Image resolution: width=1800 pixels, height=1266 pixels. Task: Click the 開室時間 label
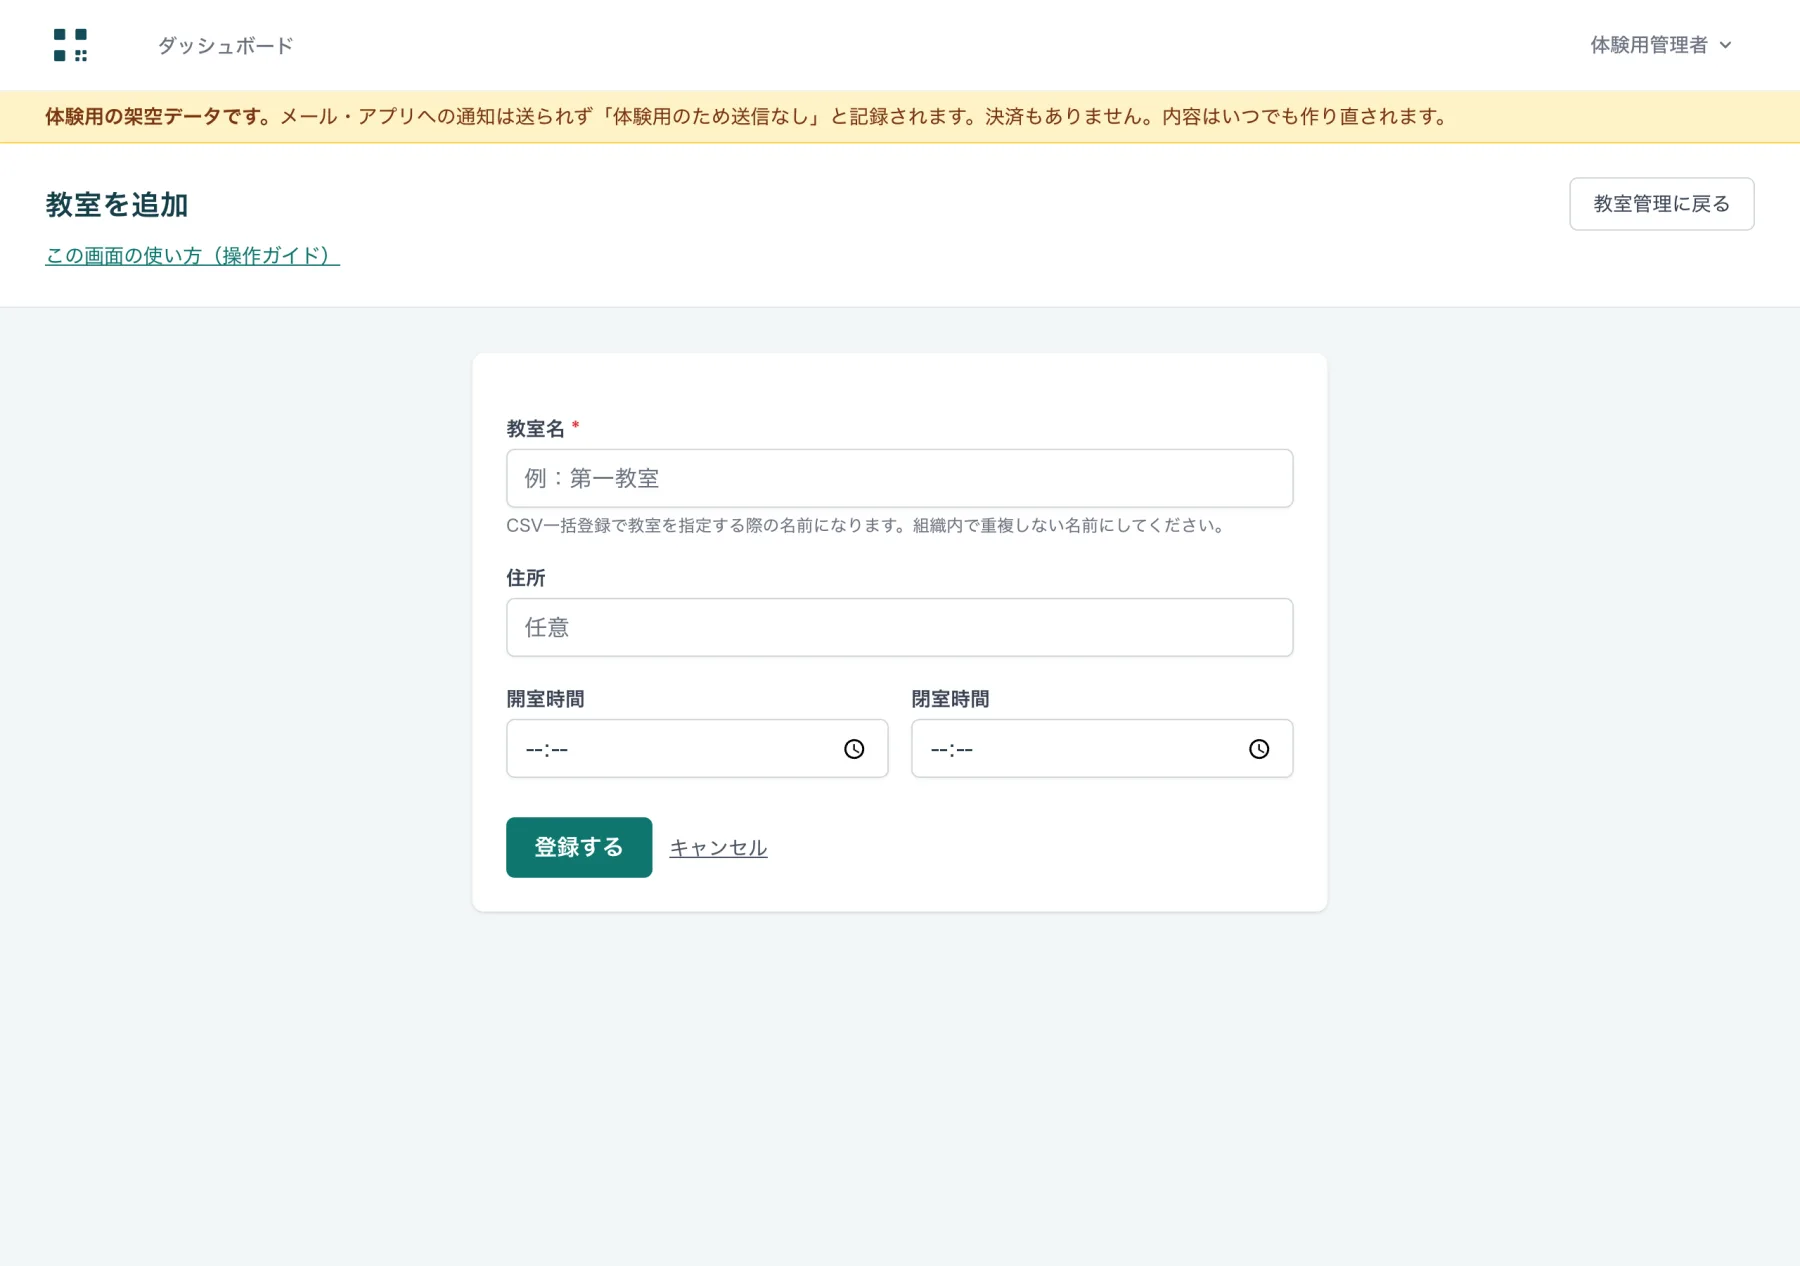[545, 699]
